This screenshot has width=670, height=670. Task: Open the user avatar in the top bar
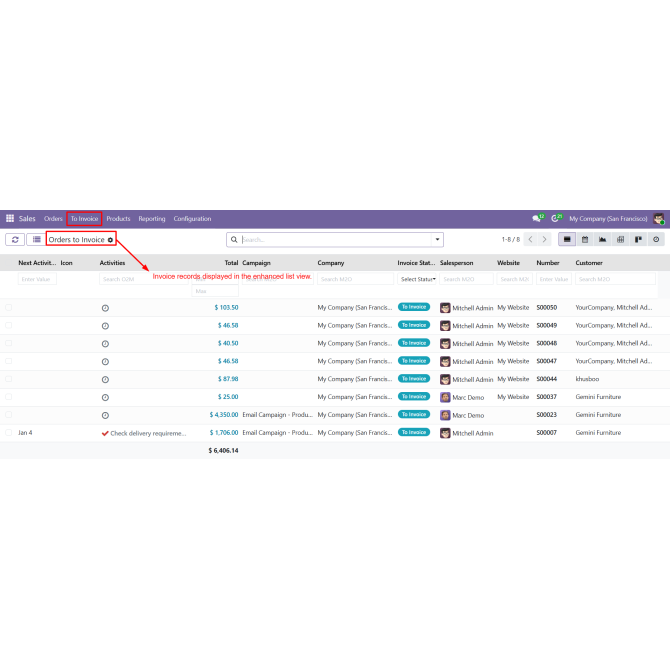658,218
